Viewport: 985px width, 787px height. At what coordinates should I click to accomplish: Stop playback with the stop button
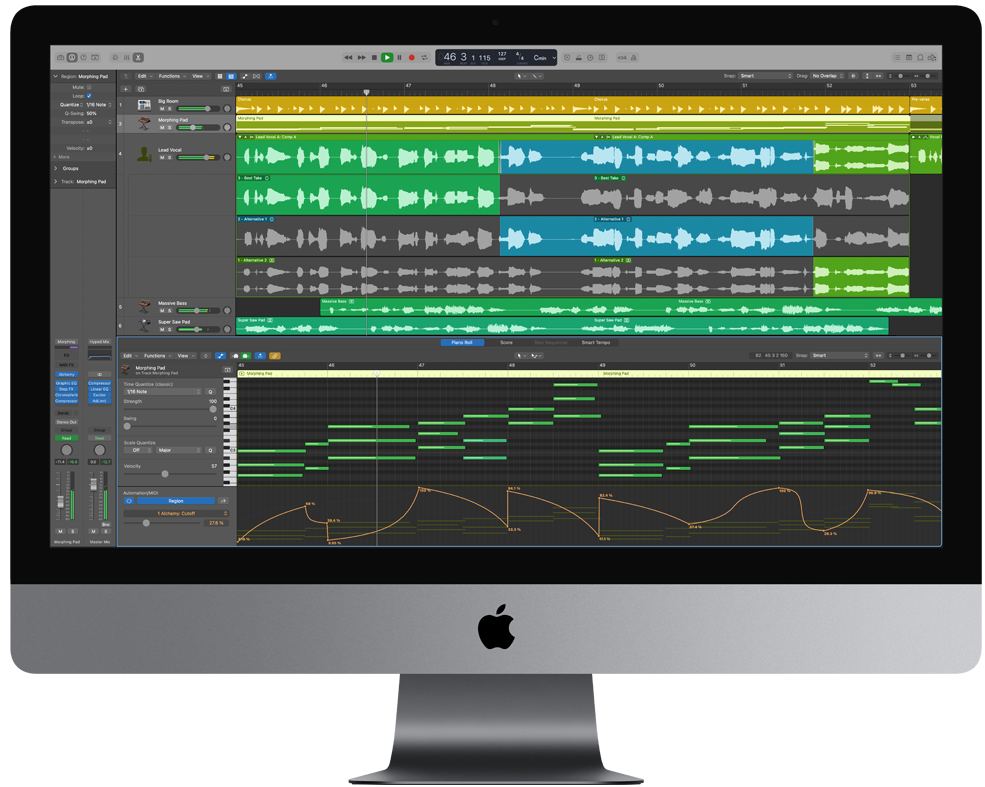coord(374,58)
